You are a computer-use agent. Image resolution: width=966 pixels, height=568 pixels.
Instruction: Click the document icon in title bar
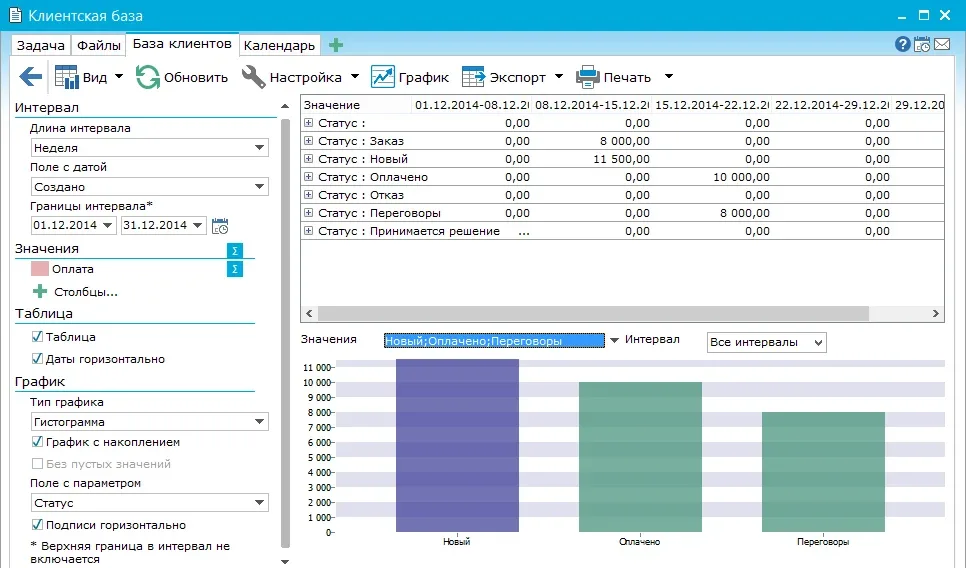point(15,15)
